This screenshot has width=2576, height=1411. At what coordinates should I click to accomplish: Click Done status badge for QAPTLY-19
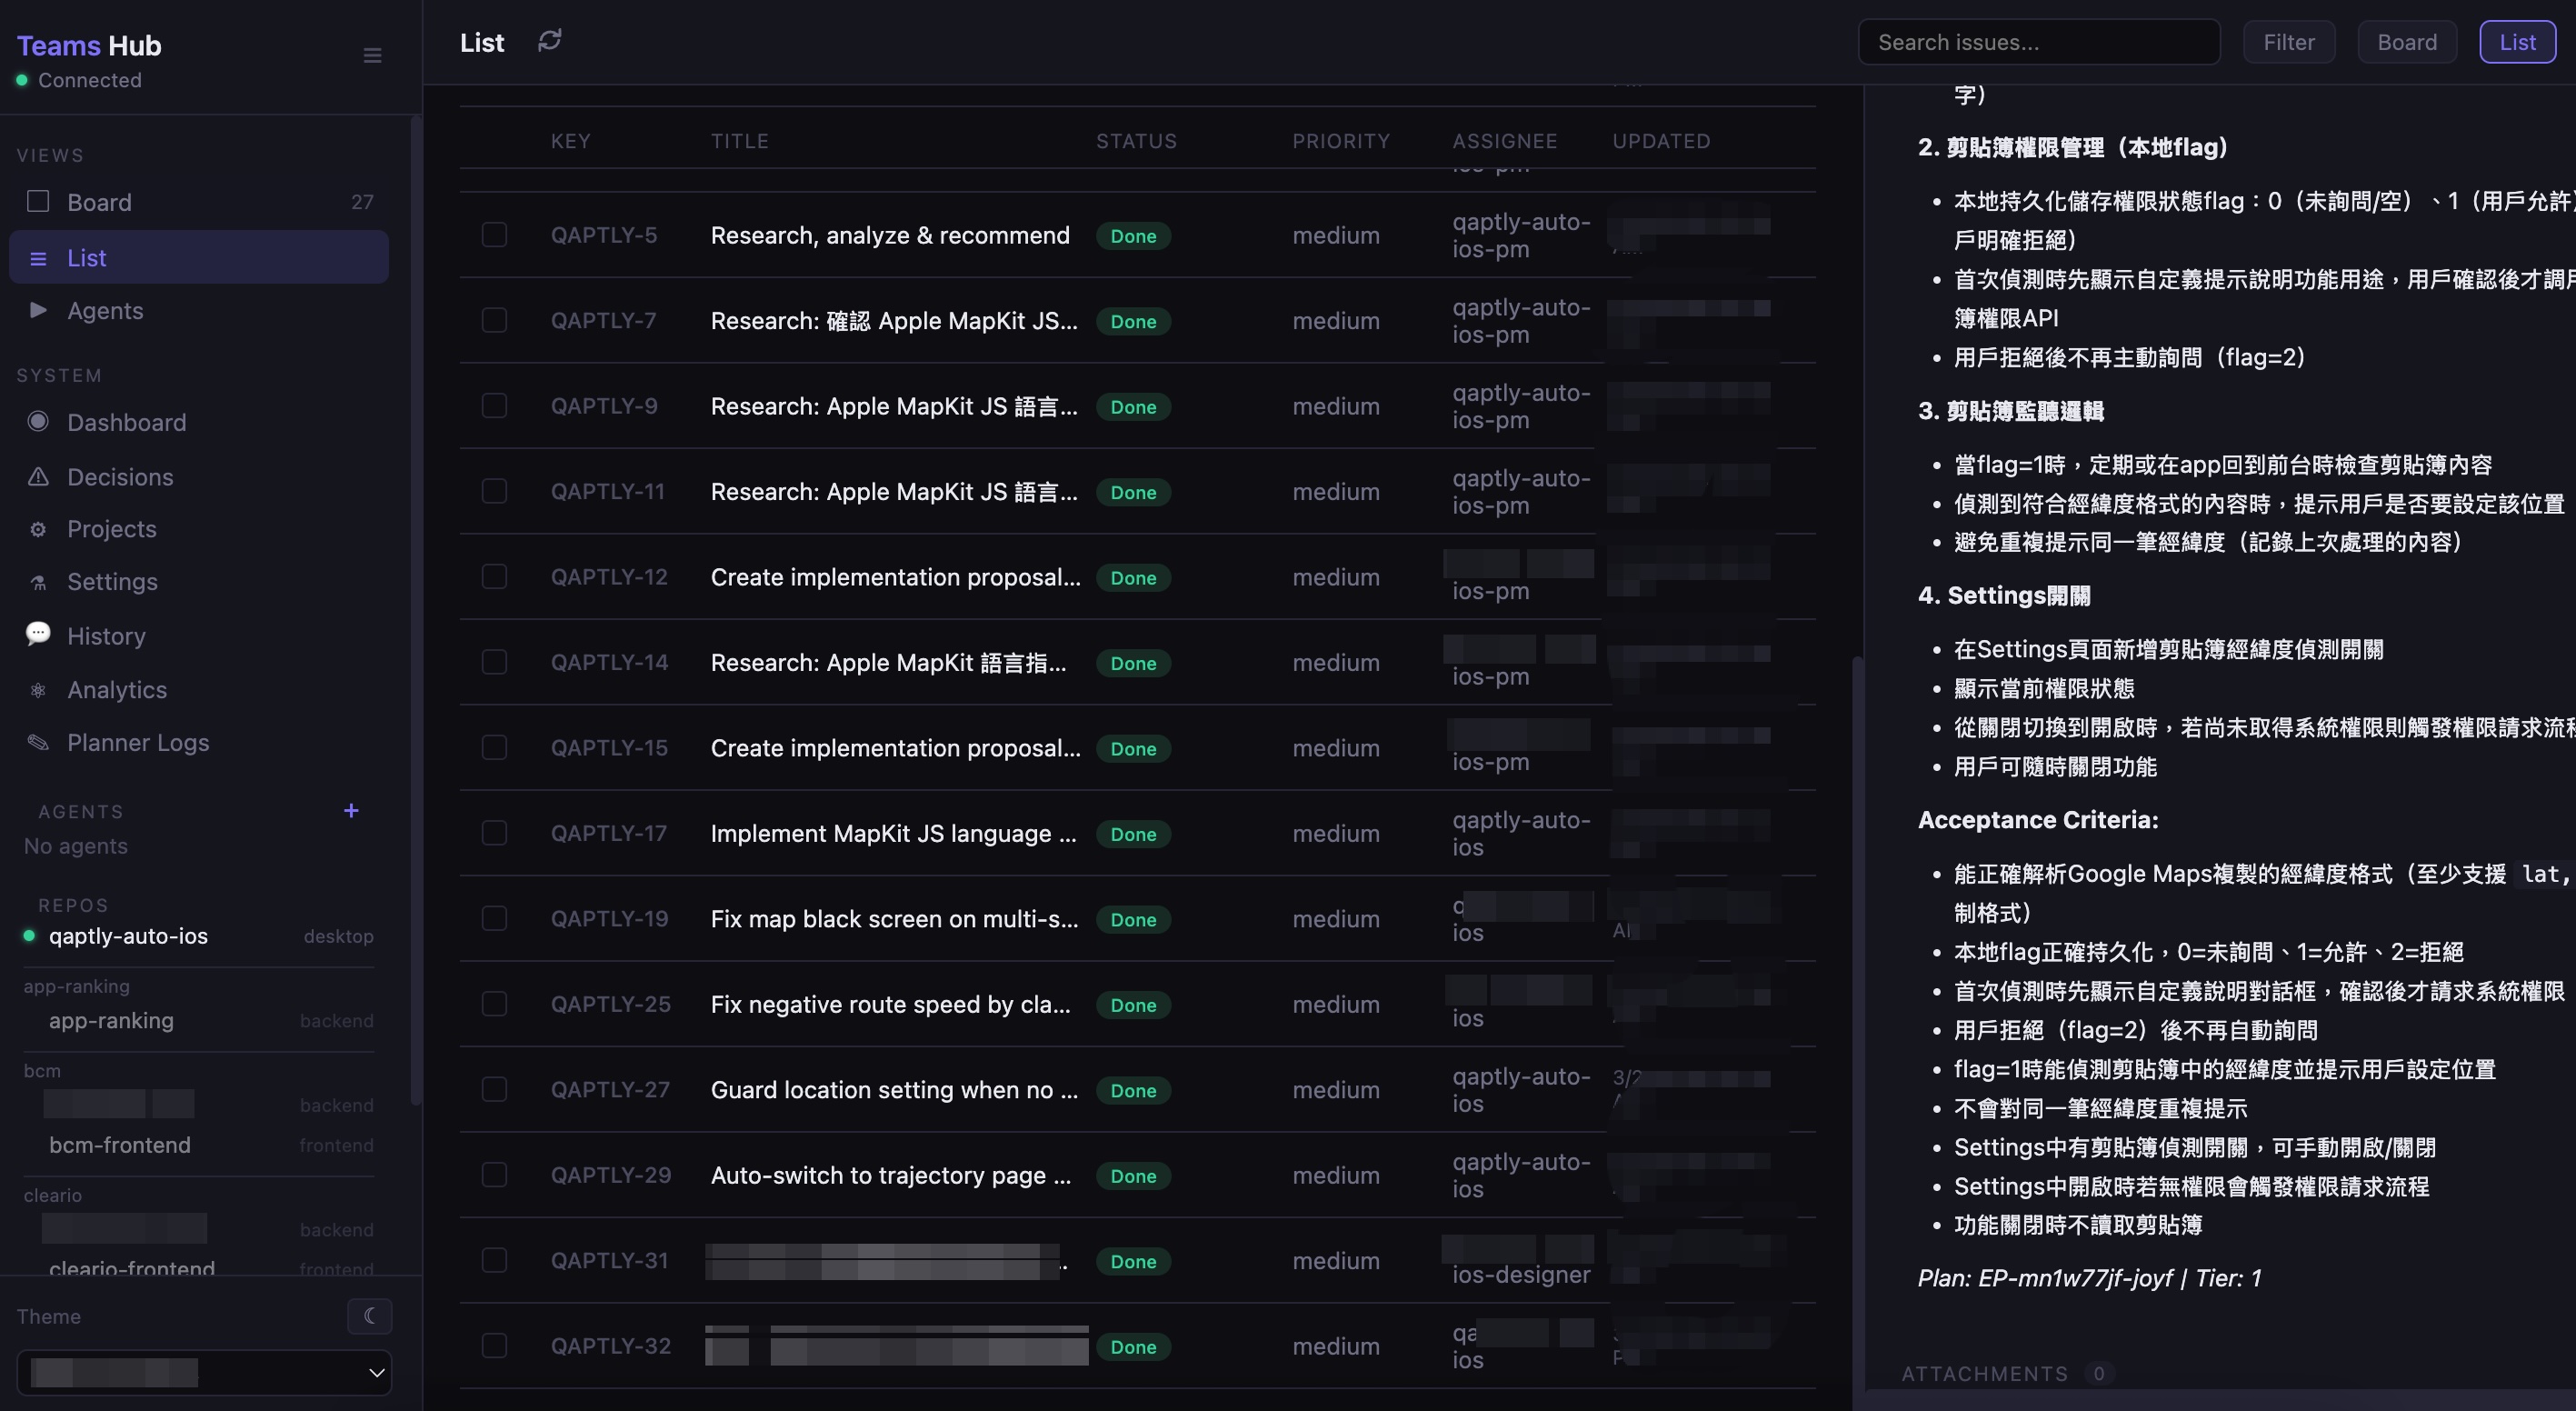pyautogui.click(x=1133, y=920)
